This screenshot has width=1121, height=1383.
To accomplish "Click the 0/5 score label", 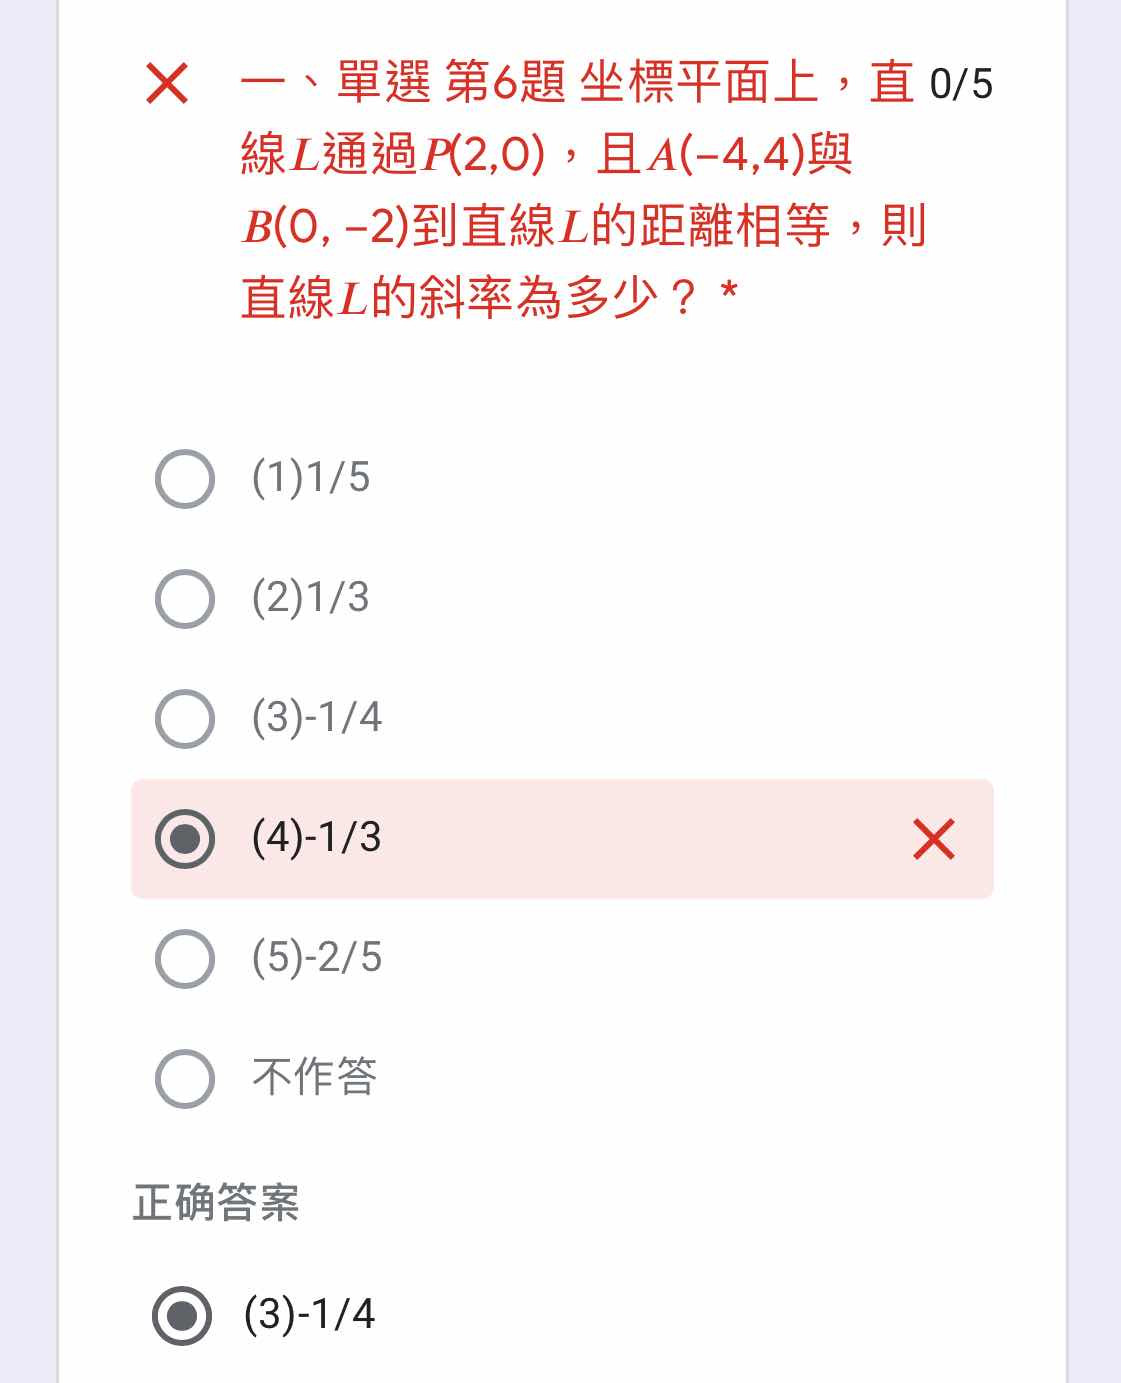I will pos(961,84).
